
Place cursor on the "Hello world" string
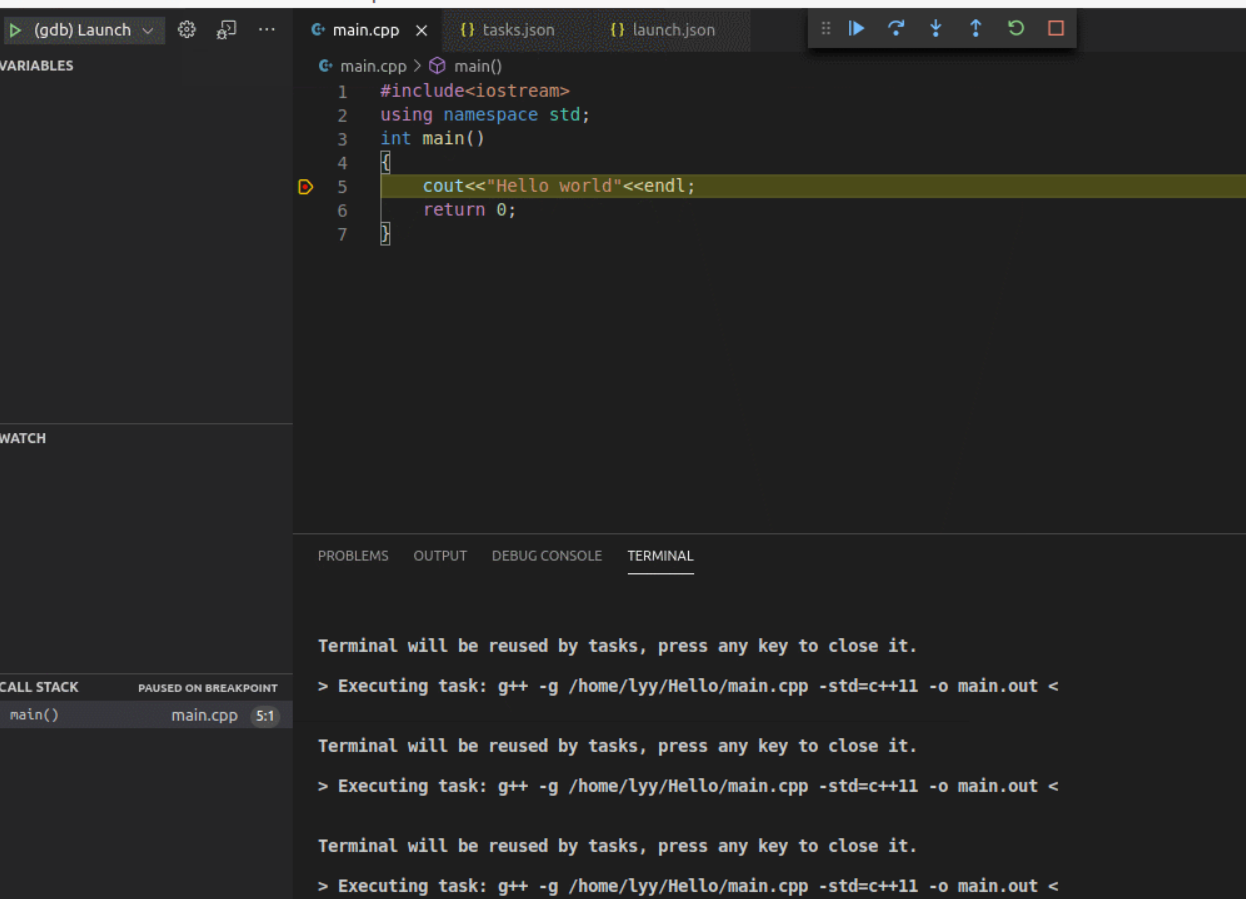(x=555, y=186)
